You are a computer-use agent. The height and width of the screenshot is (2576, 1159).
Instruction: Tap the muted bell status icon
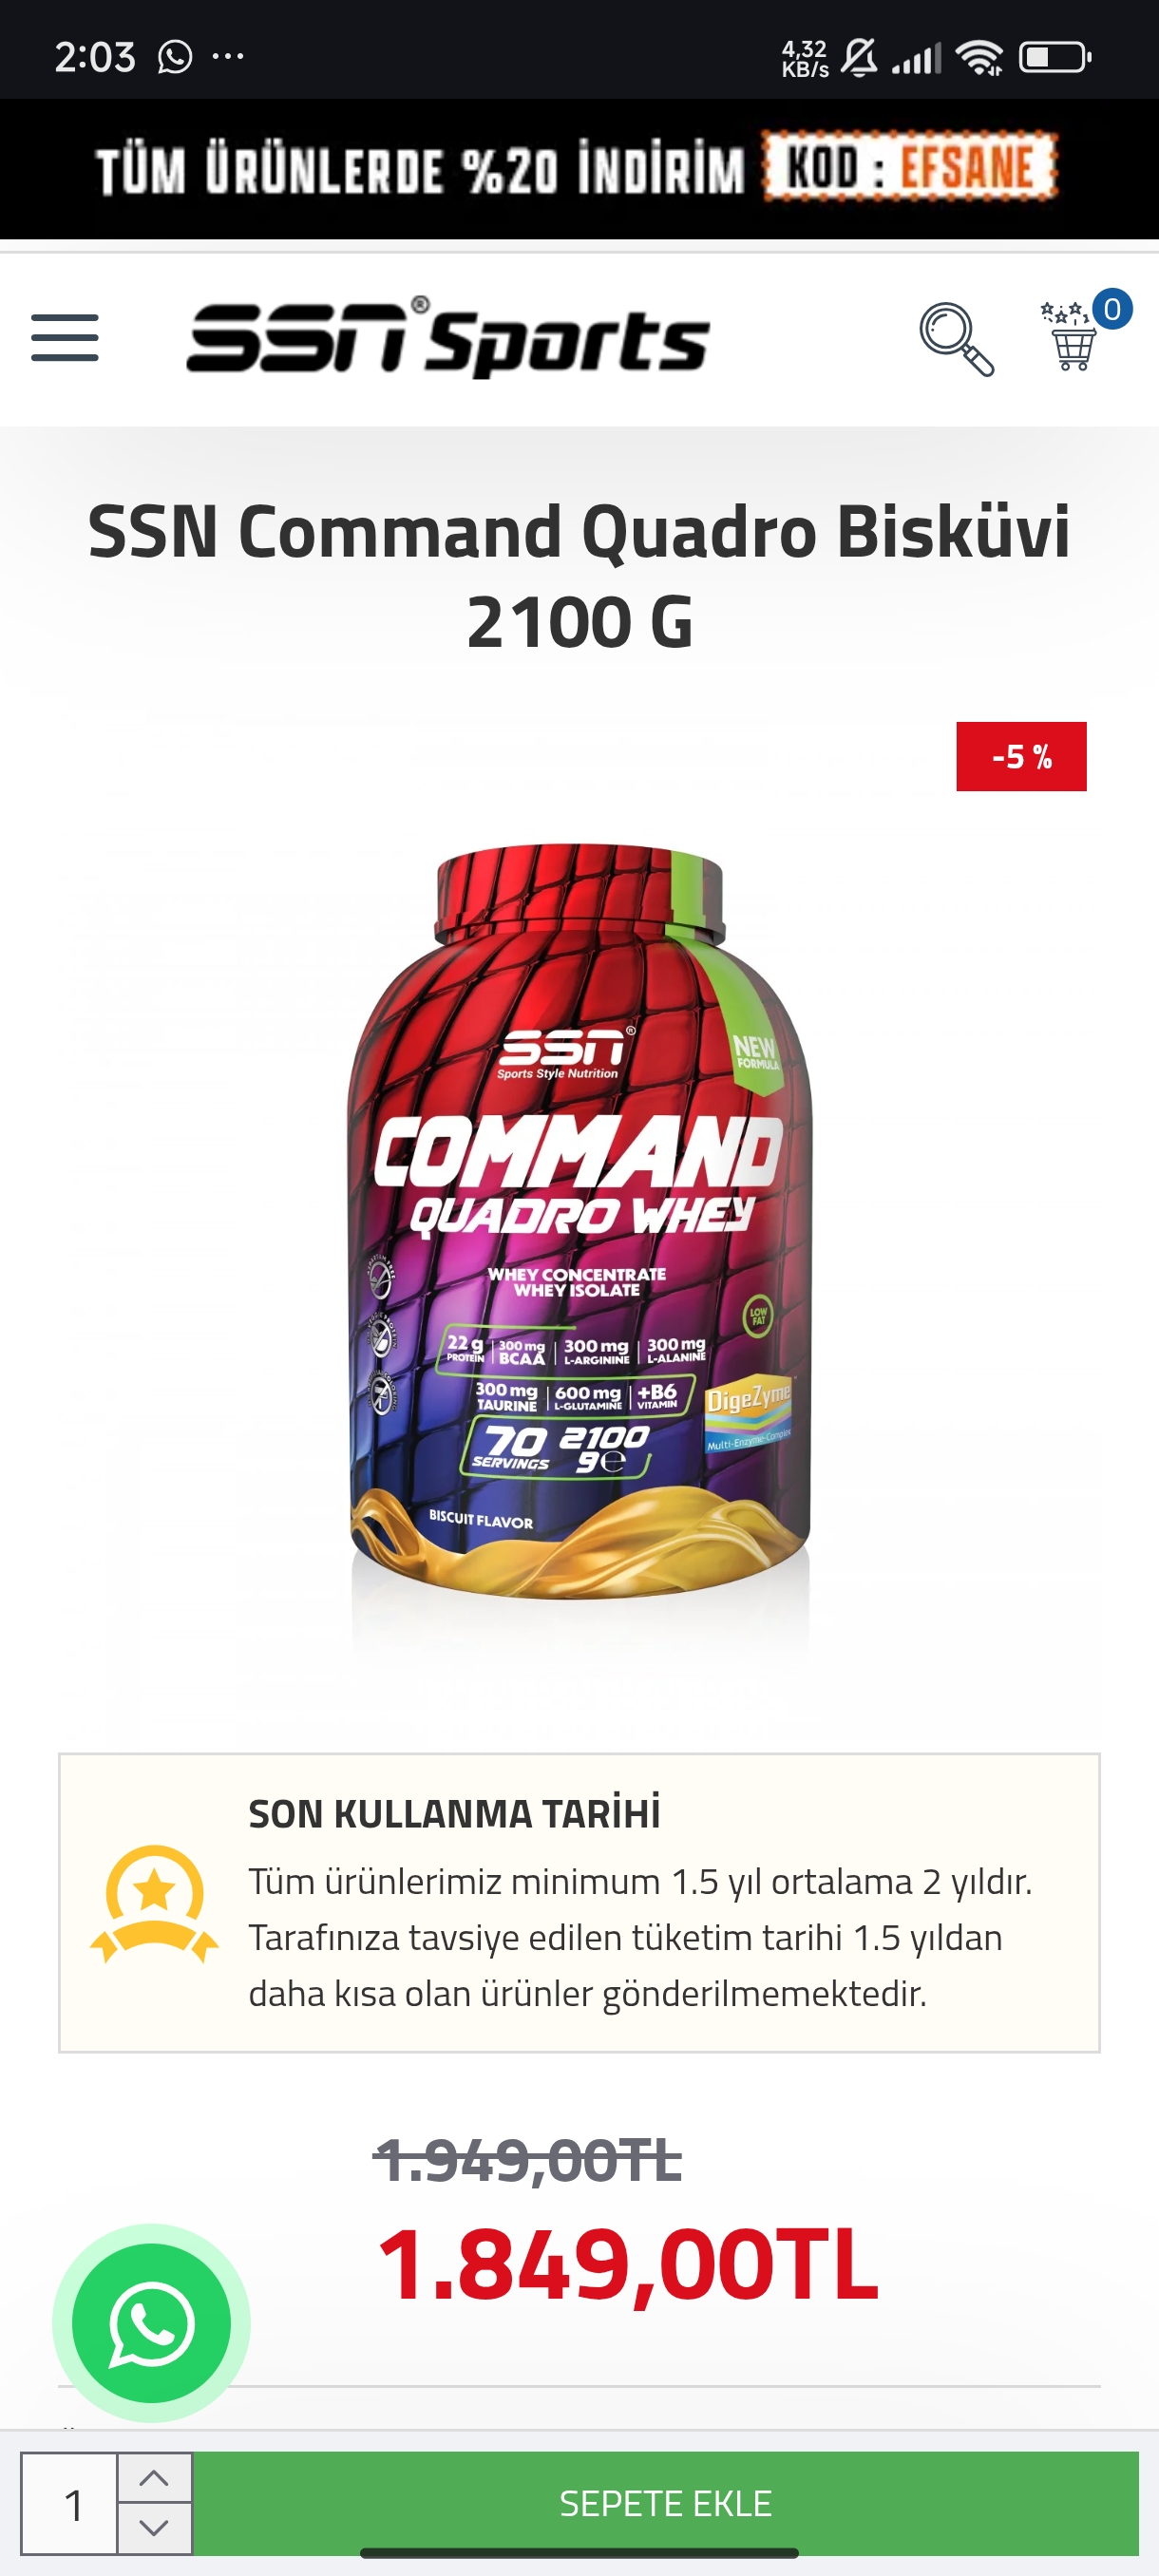859,57
